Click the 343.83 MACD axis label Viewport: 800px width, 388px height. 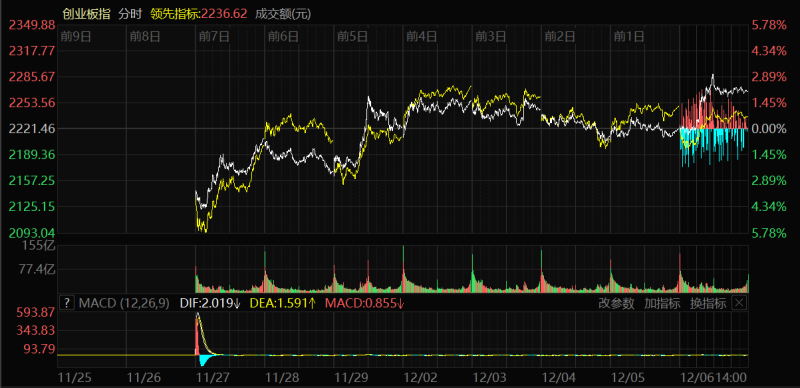point(36,330)
